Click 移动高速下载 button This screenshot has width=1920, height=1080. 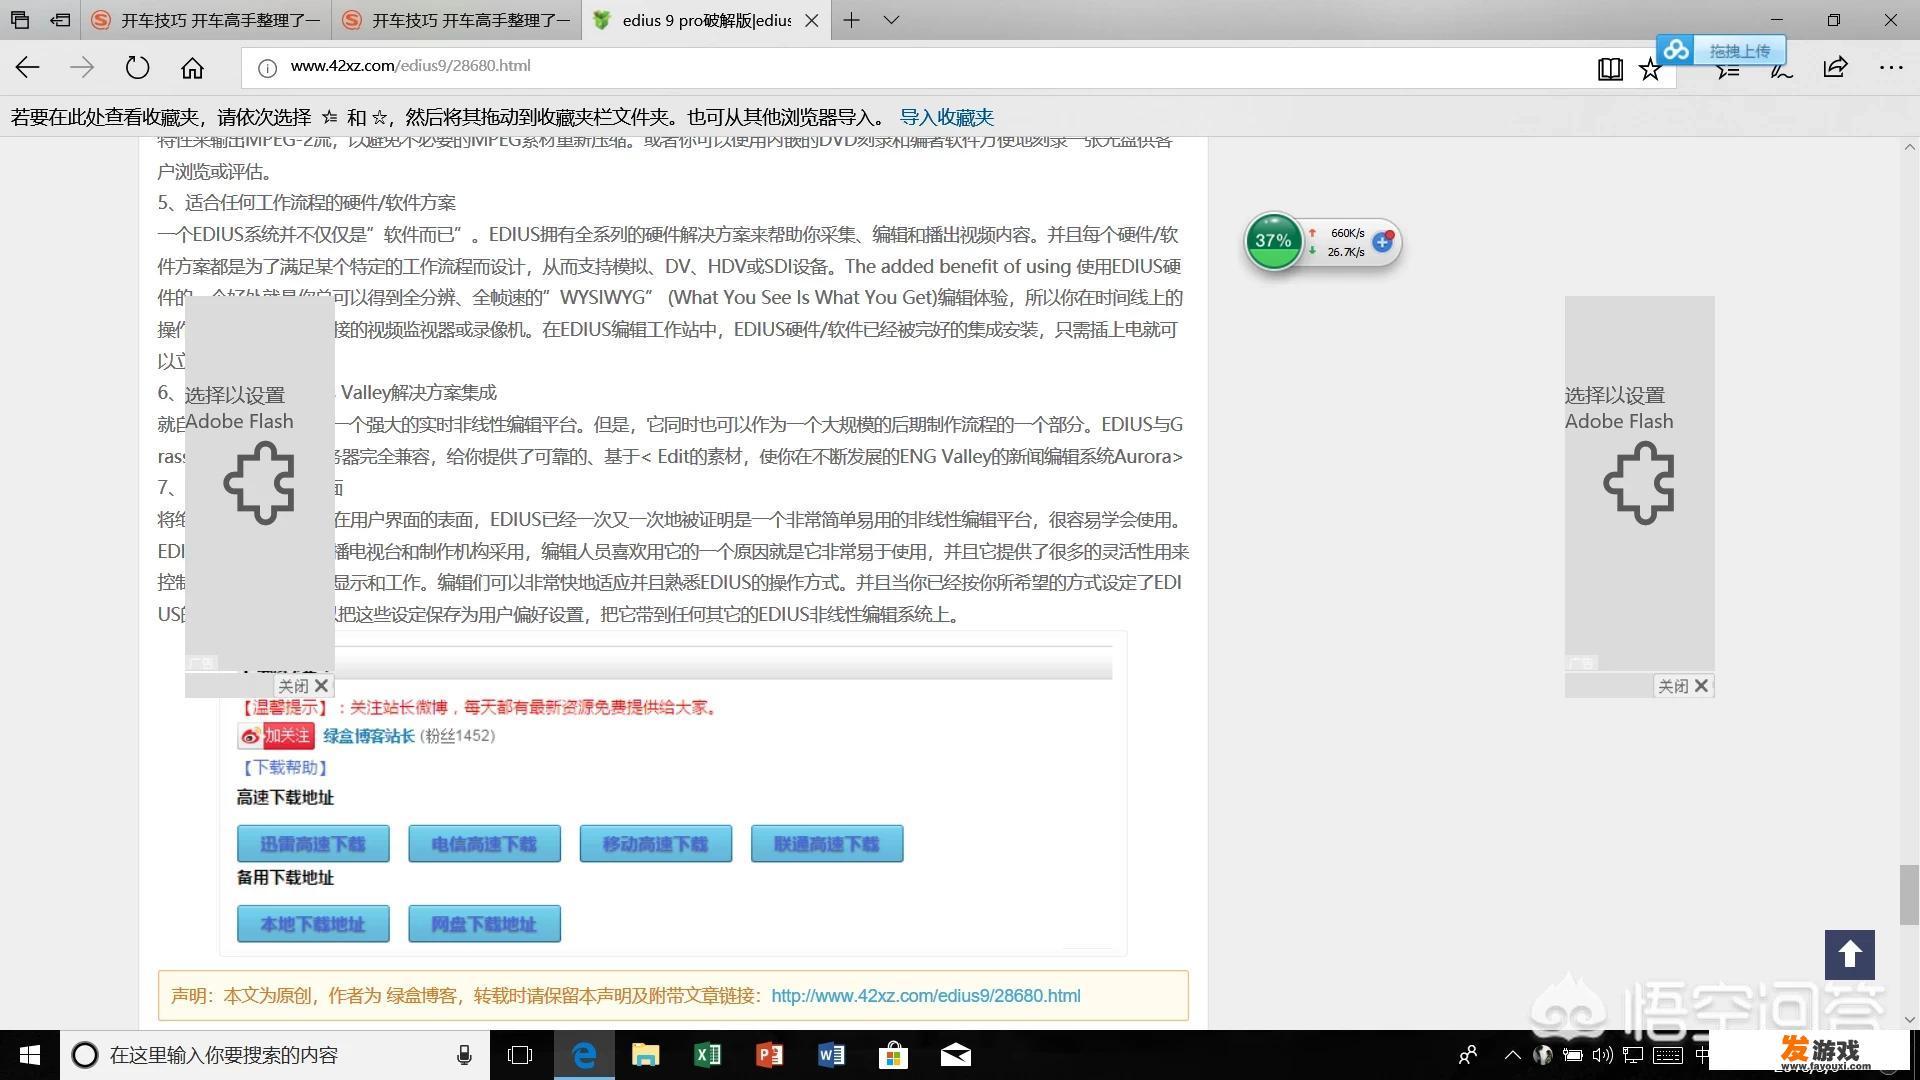coord(655,844)
